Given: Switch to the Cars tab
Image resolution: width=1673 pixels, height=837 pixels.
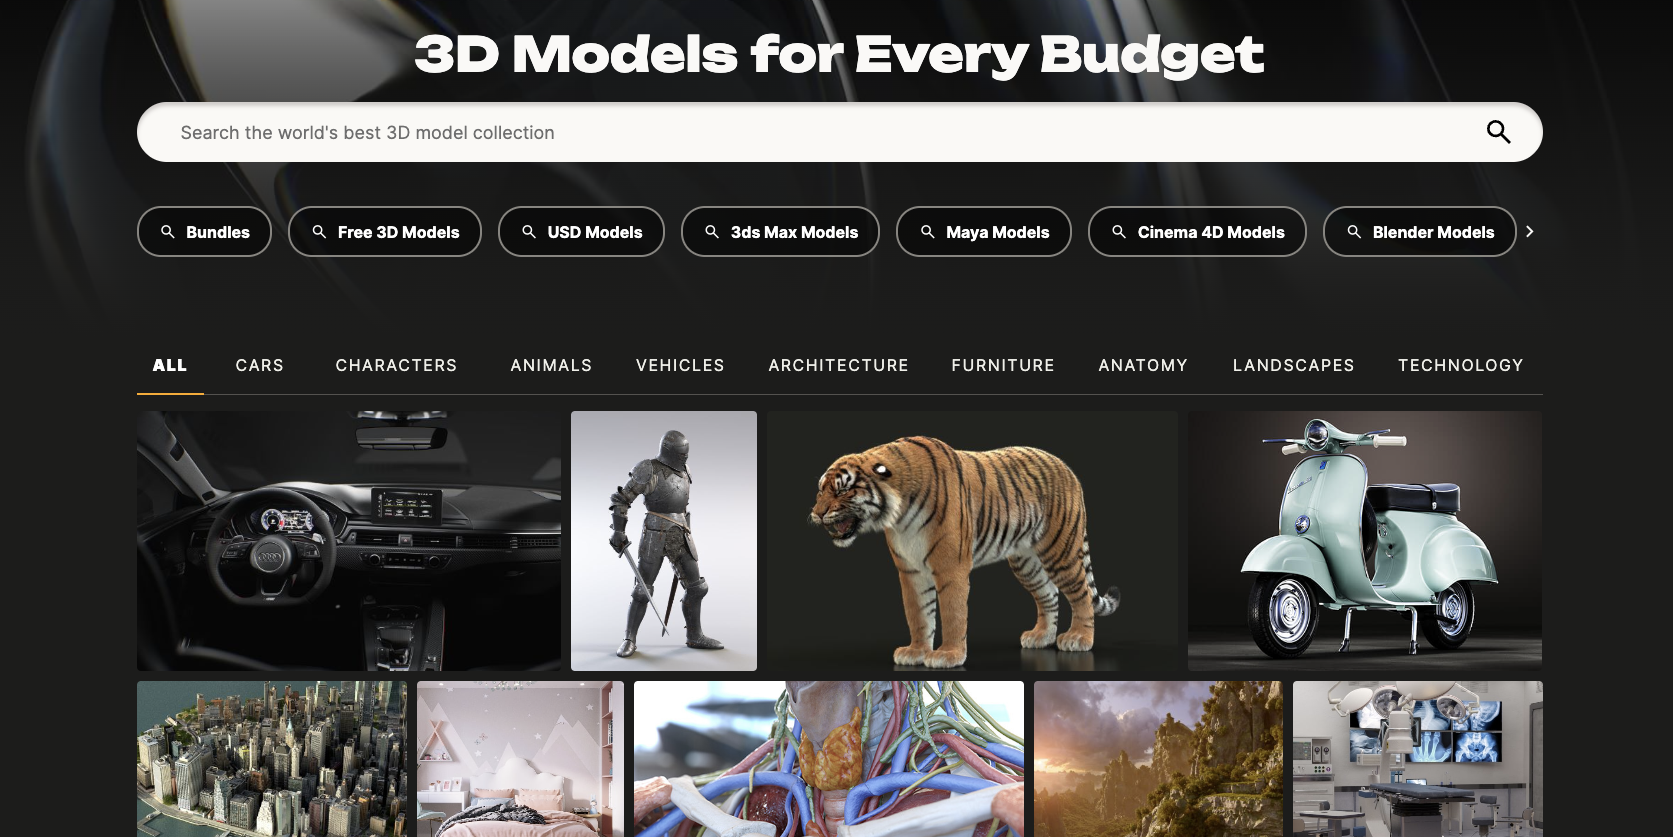Looking at the screenshot, I should coord(260,365).
